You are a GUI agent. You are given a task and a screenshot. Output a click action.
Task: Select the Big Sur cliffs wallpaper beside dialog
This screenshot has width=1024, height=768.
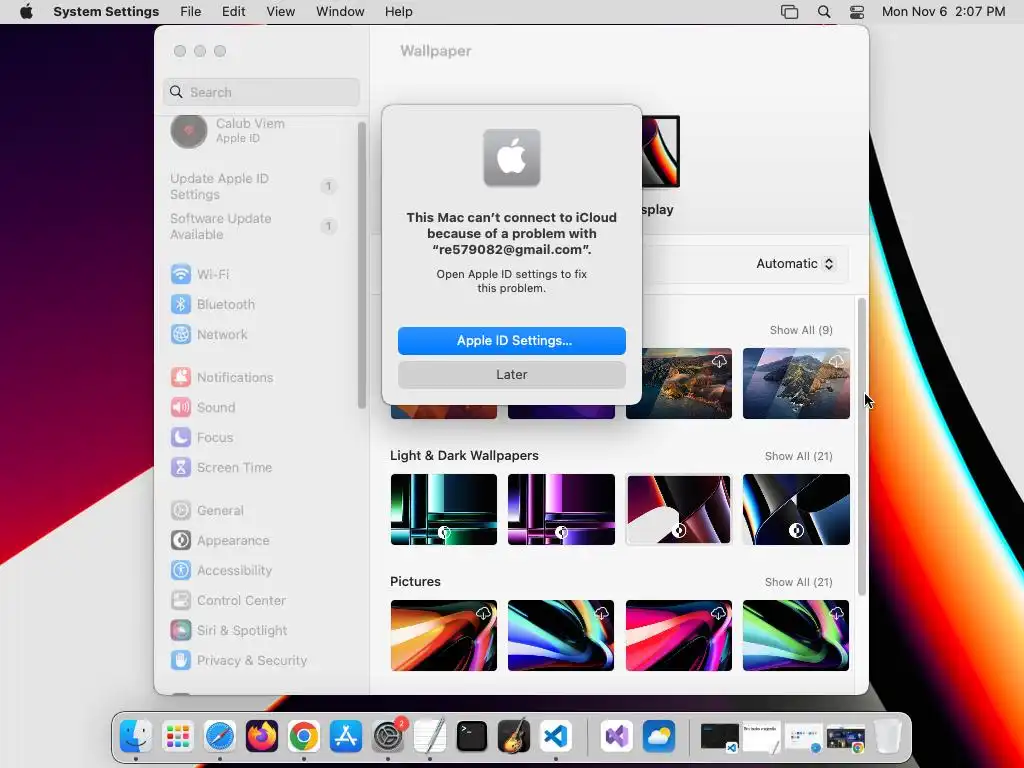tap(687, 383)
